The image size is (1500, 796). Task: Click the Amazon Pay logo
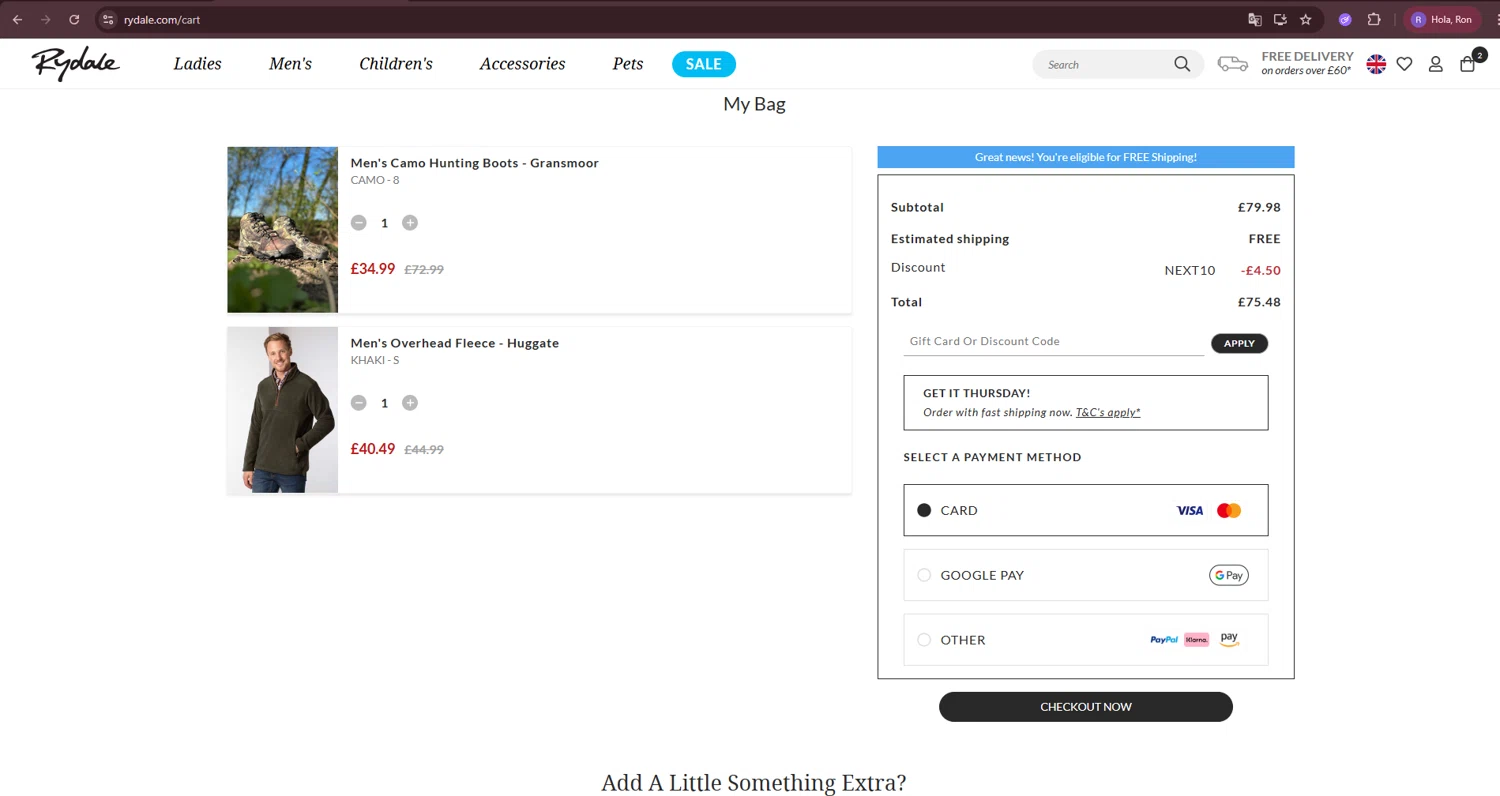click(x=1230, y=639)
